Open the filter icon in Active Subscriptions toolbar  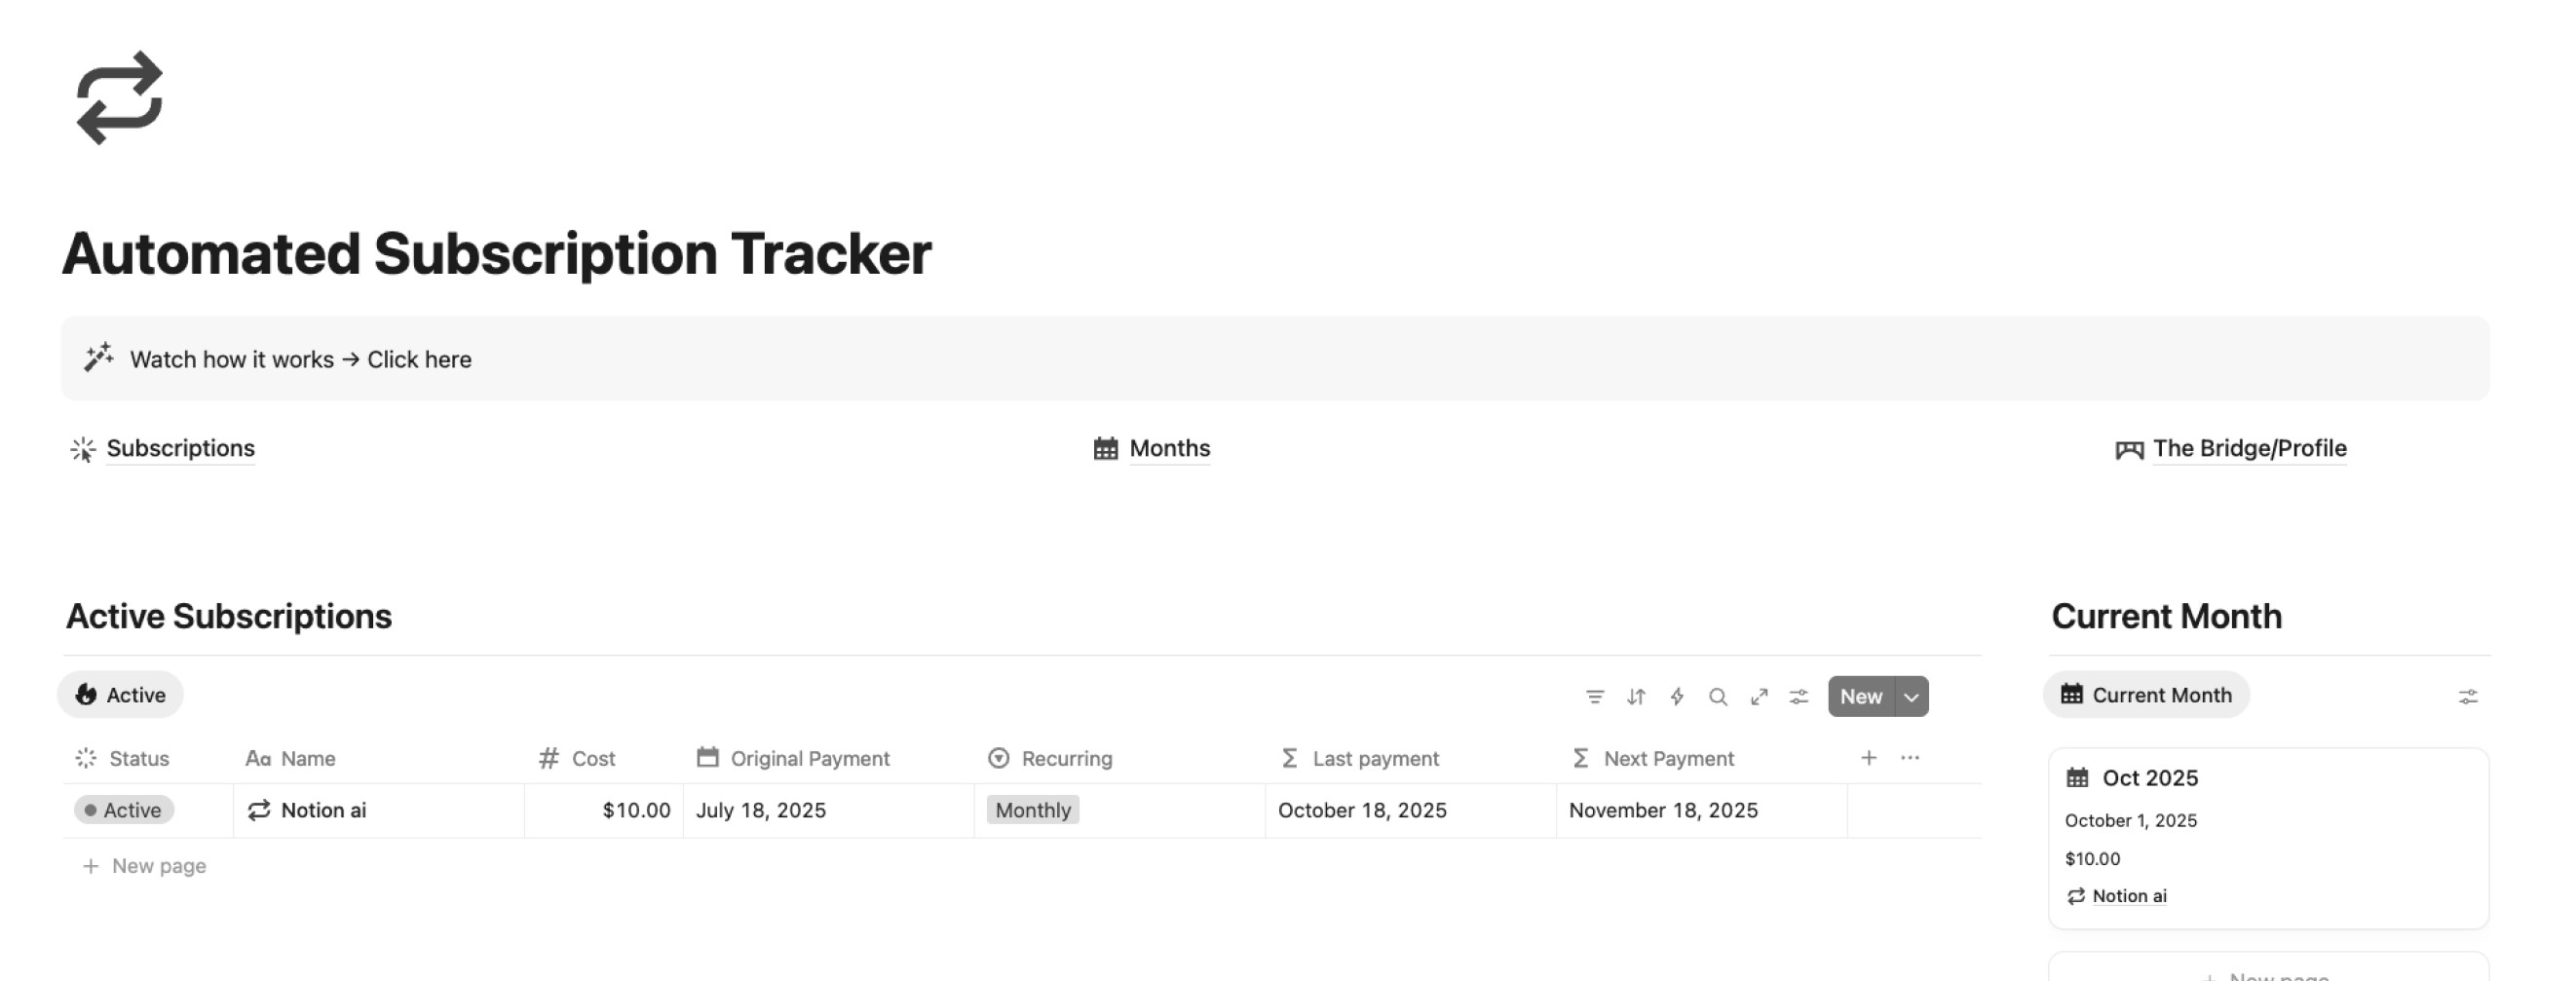(x=1595, y=696)
